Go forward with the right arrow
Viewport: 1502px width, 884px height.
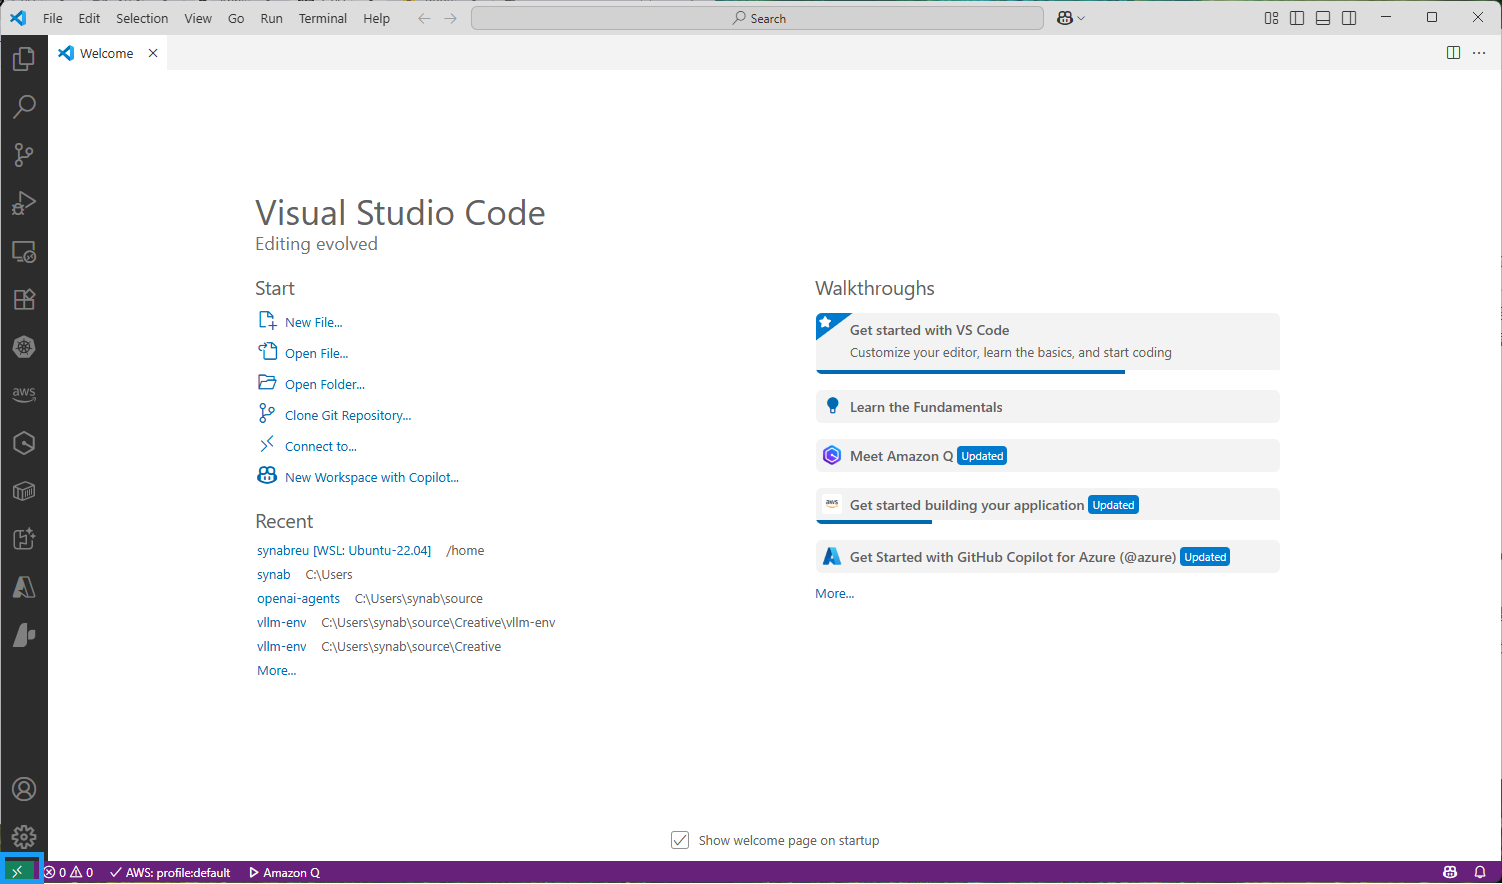[450, 18]
